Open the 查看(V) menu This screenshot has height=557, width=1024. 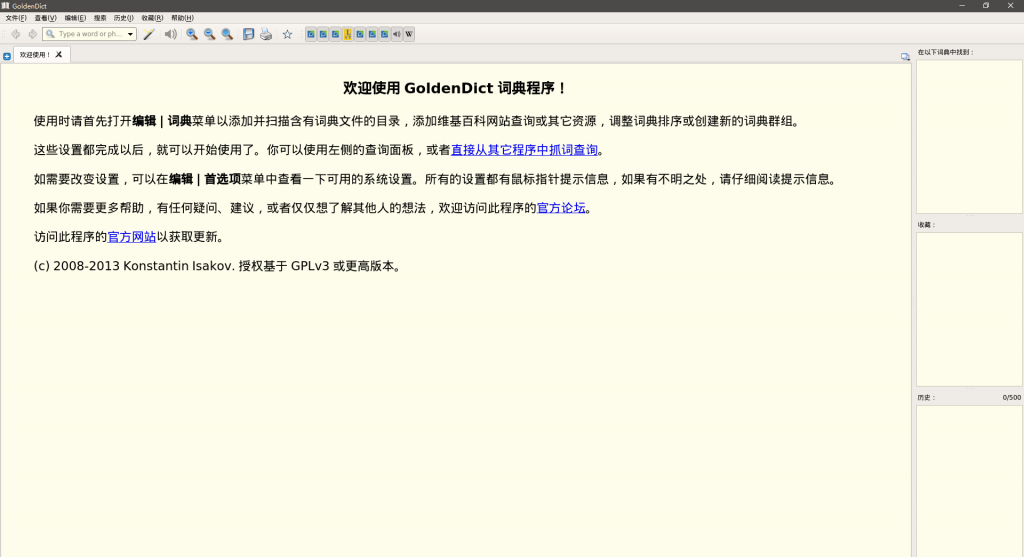click(46, 18)
